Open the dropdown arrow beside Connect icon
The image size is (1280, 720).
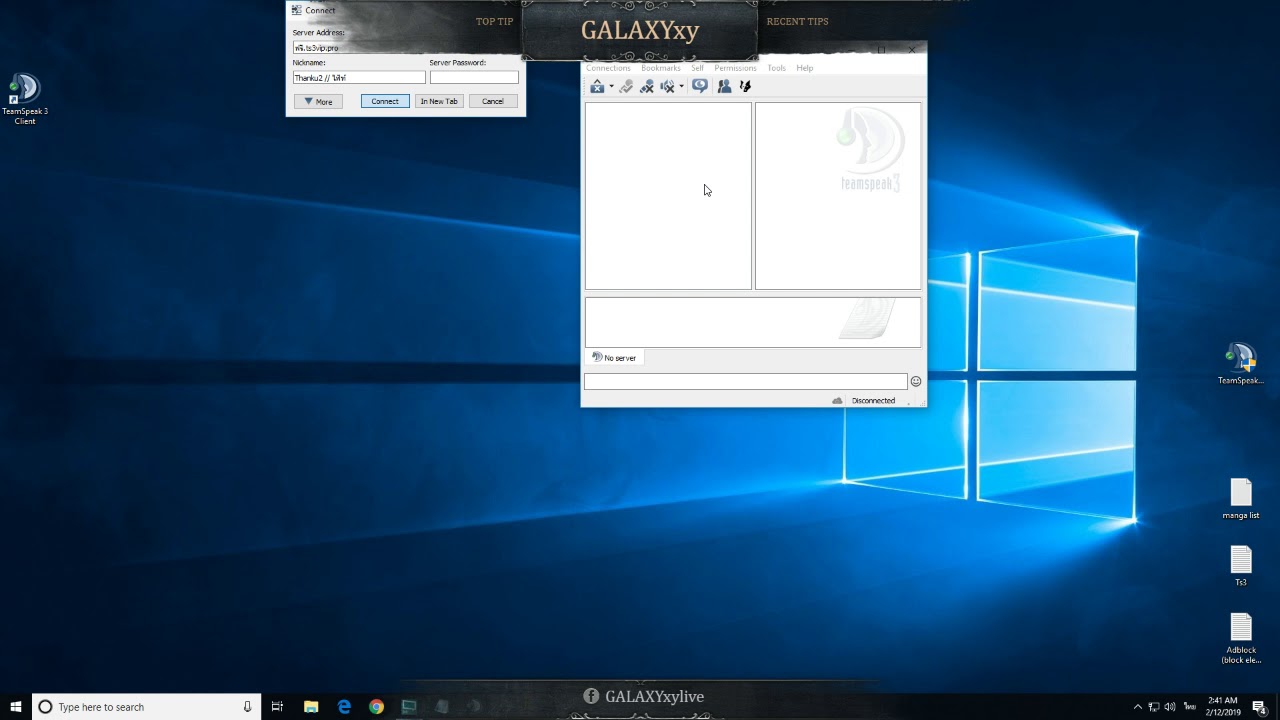(611, 87)
